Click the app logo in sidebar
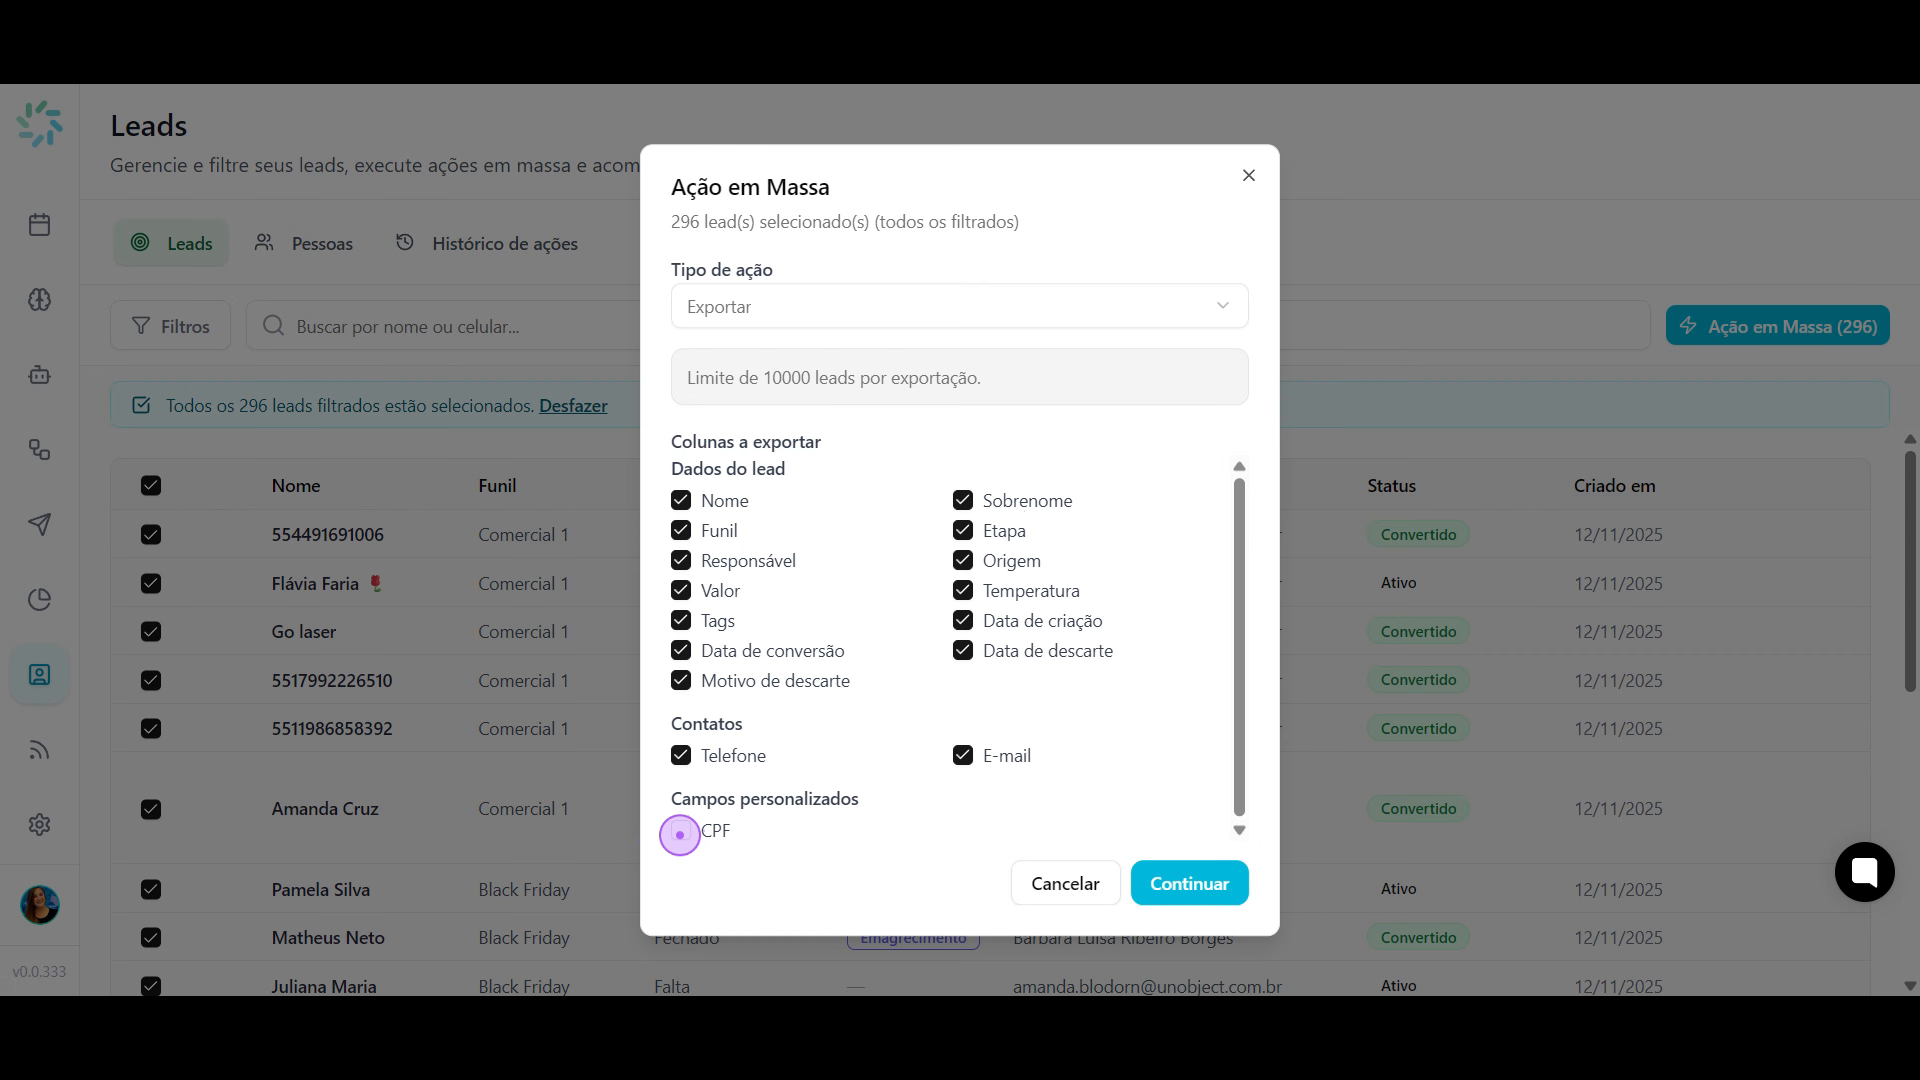Image resolution: width=1920 pixels, height=1080 pixels. tap(40, 124)
